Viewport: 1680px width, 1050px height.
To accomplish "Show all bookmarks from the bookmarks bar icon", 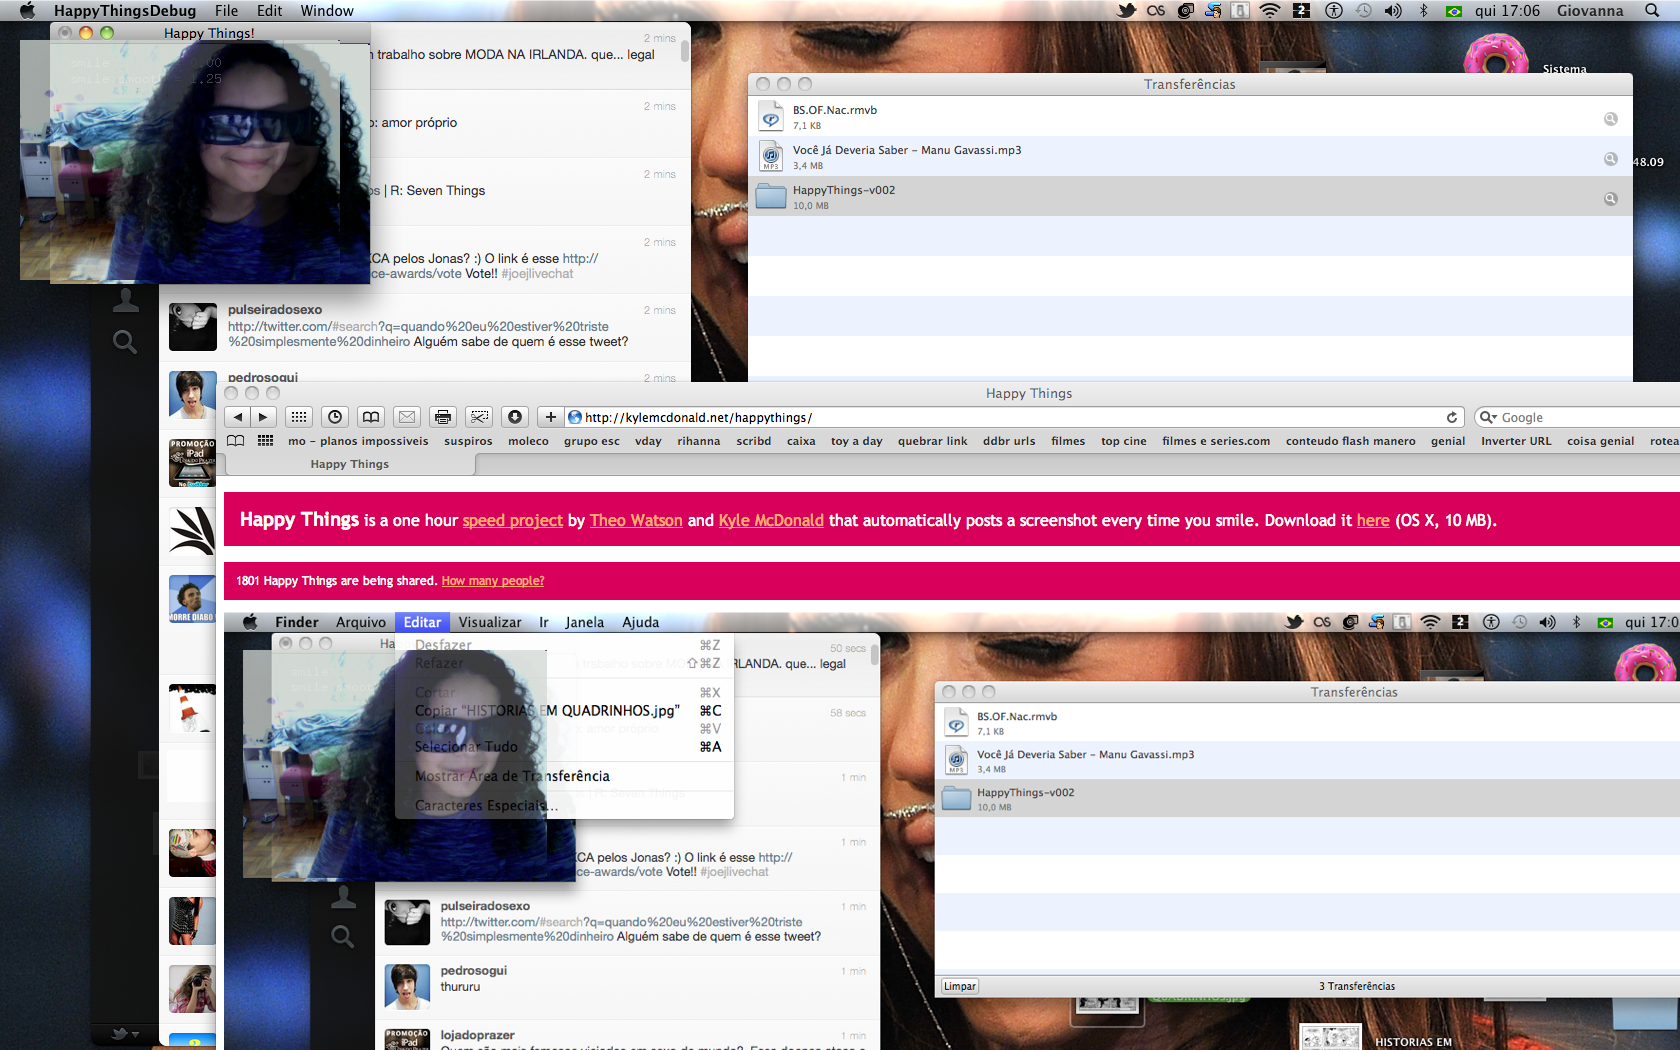I will pyautogui.click(x=236, y=441).
